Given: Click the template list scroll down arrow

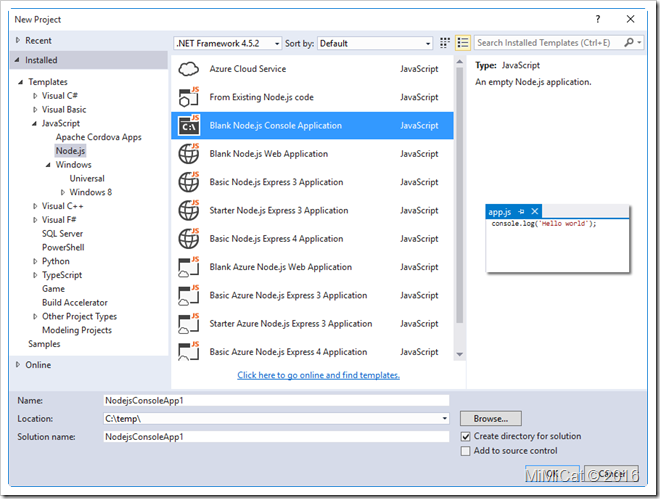Looking at the screenshot, I should (x=460, y=355).
